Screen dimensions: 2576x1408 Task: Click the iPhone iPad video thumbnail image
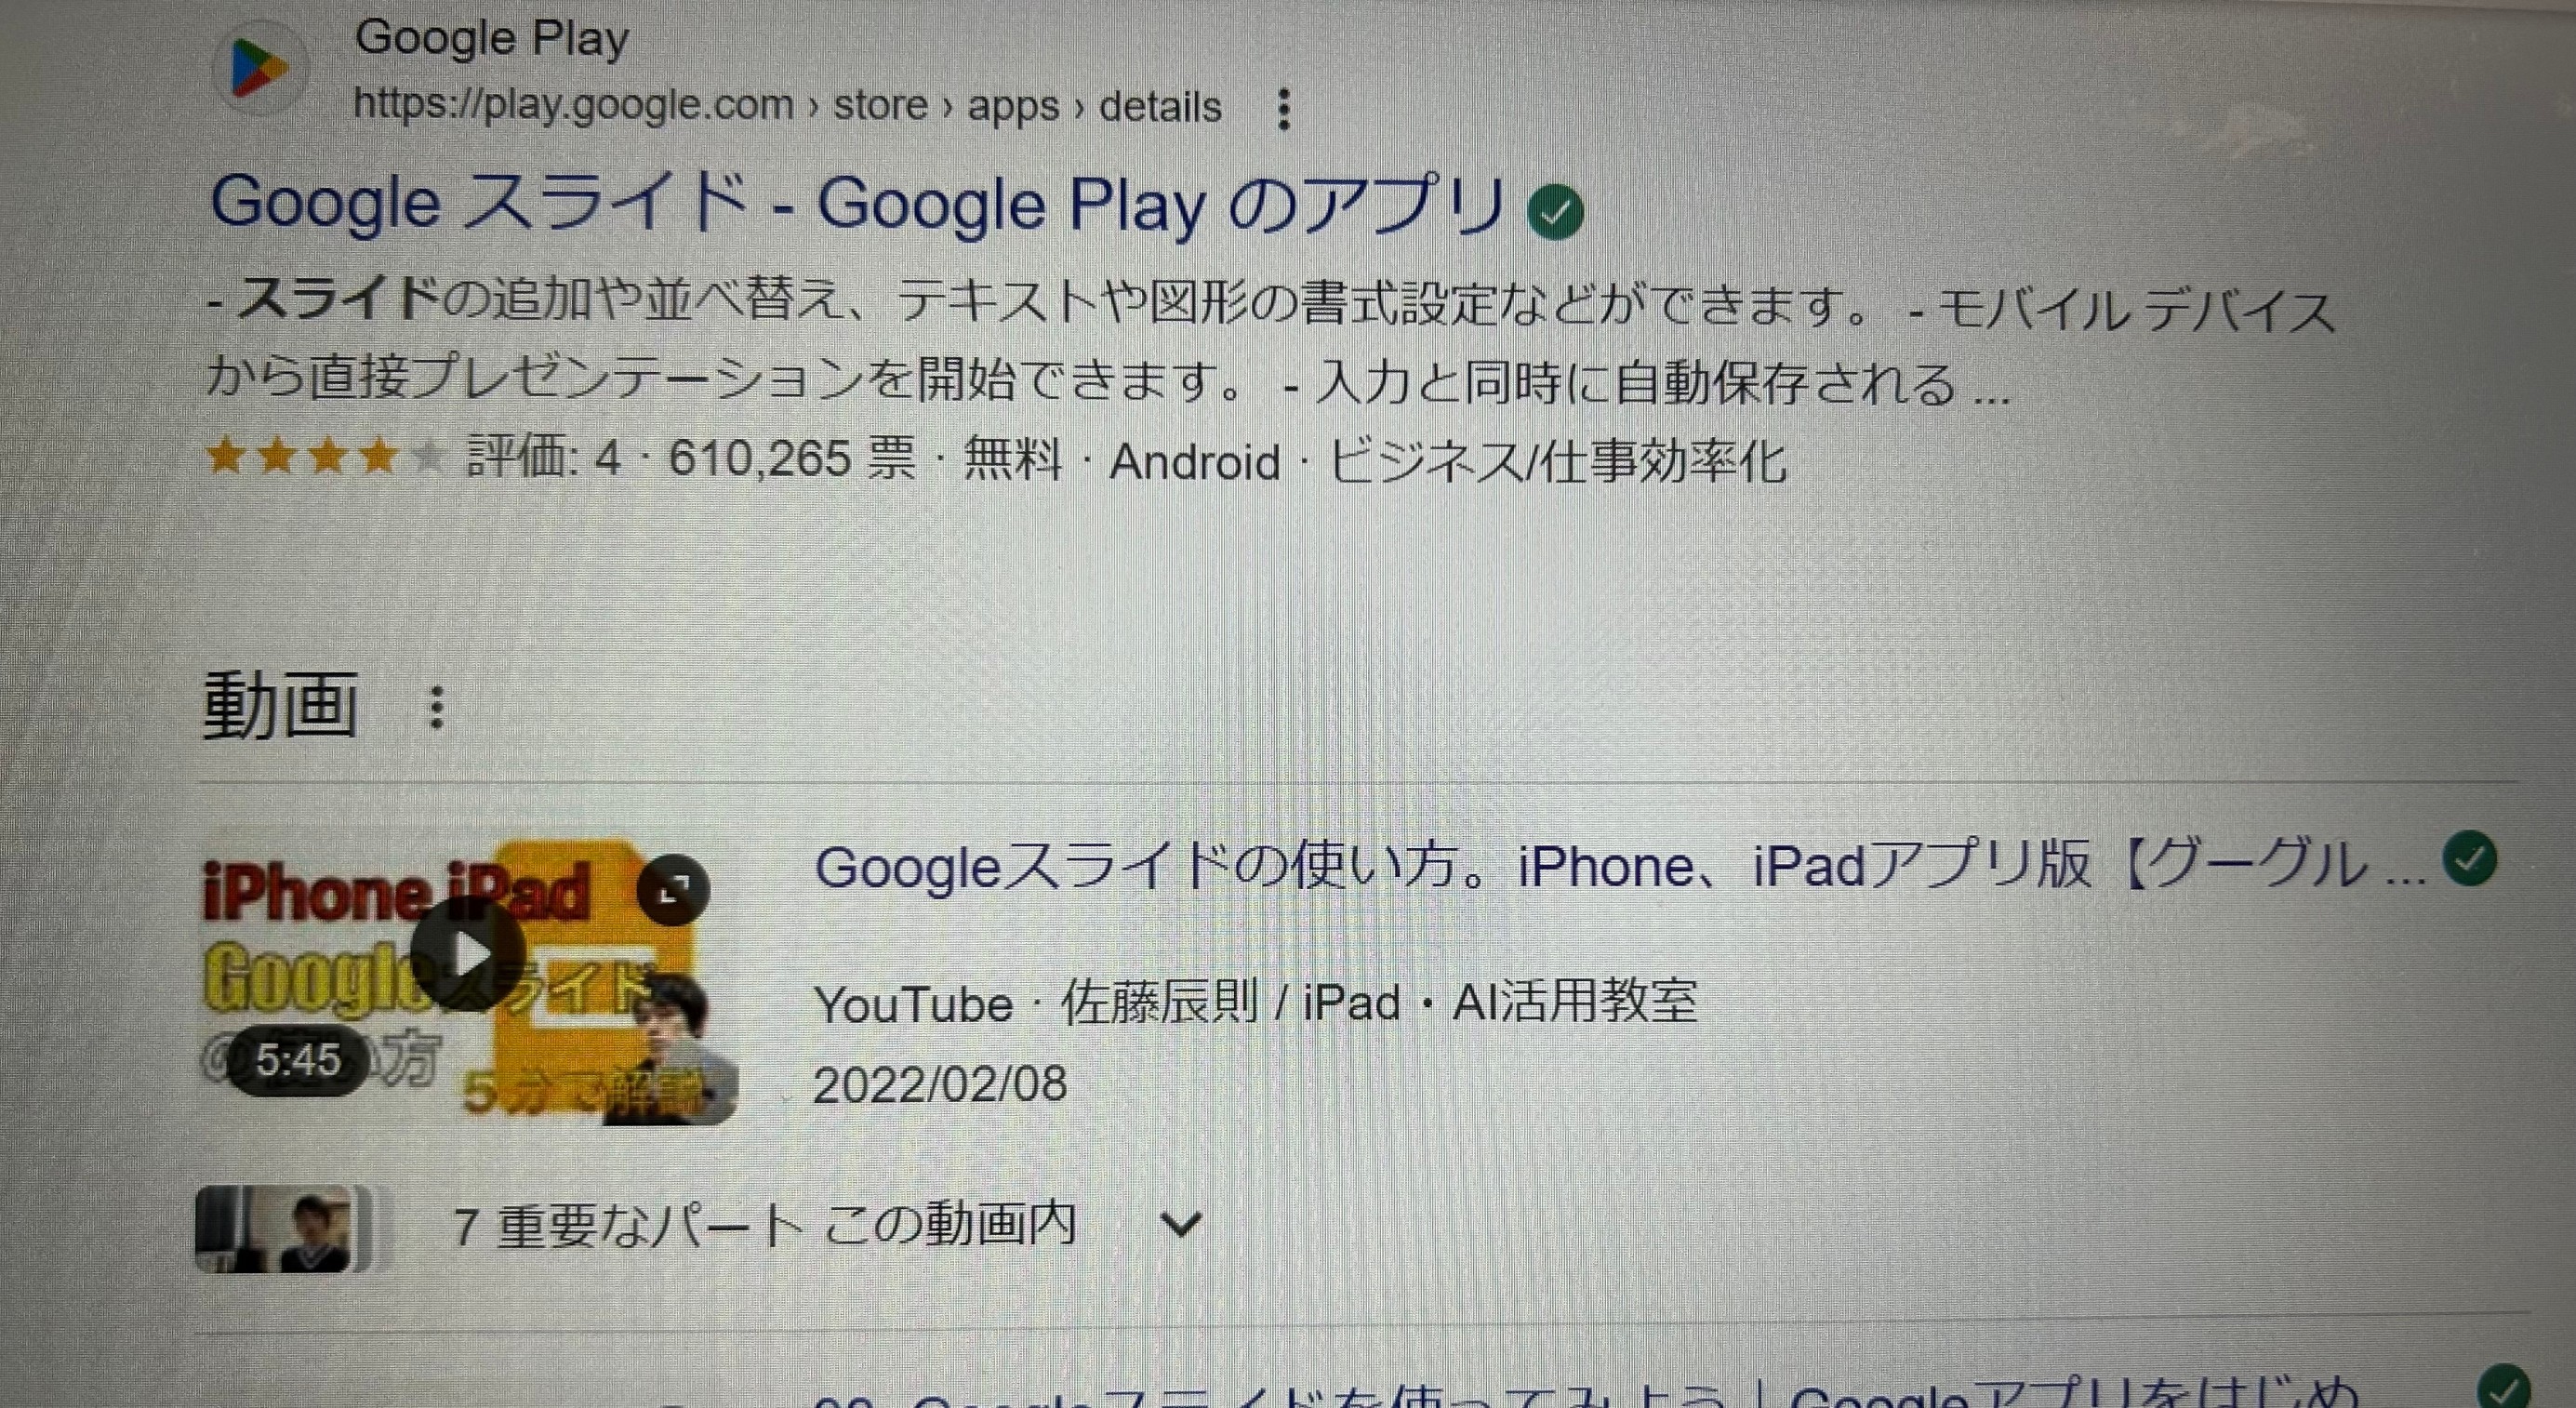pos(467,989)
